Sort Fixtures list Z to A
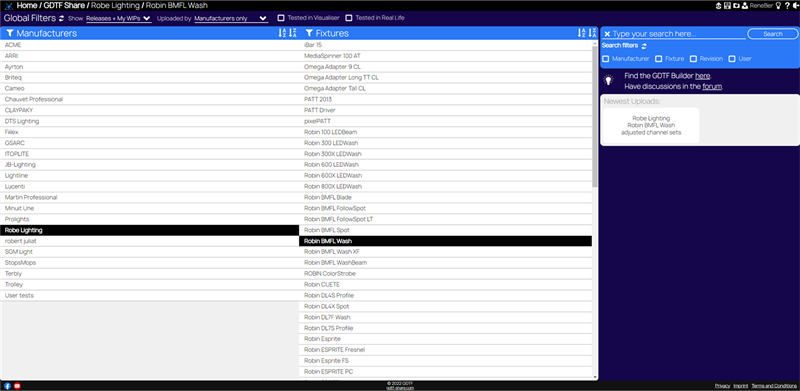Image resolution: width=800 pixels, height=391 pixels. pos(592,33)
